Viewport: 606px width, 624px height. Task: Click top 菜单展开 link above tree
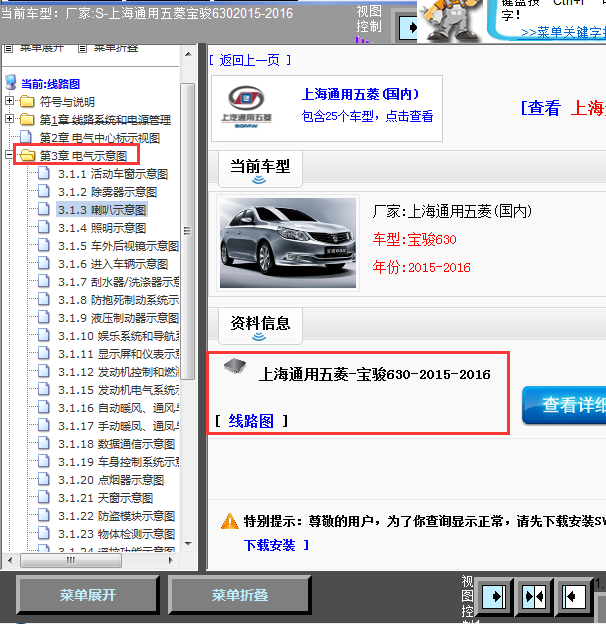pos(42,49)
